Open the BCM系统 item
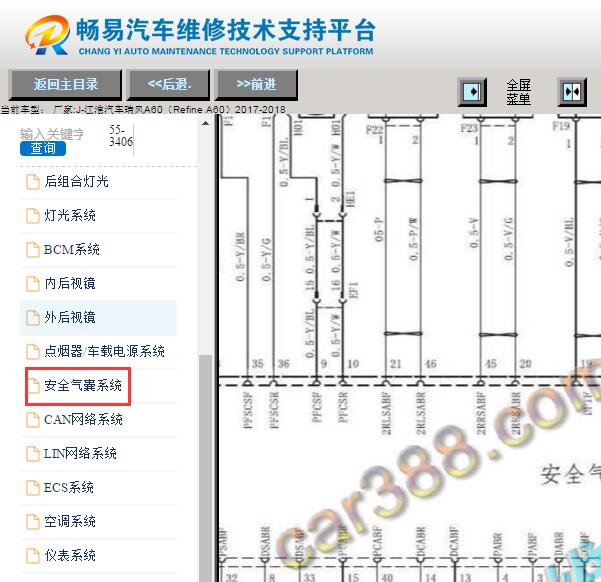Viewport: 601px width, 582px height. tap(99, 250)
